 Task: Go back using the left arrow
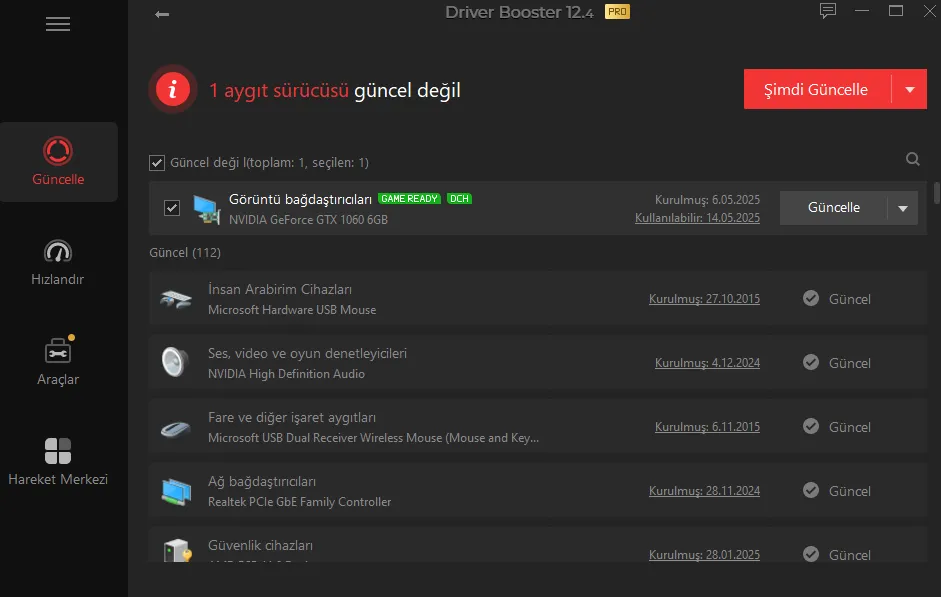tap(161, 14)
